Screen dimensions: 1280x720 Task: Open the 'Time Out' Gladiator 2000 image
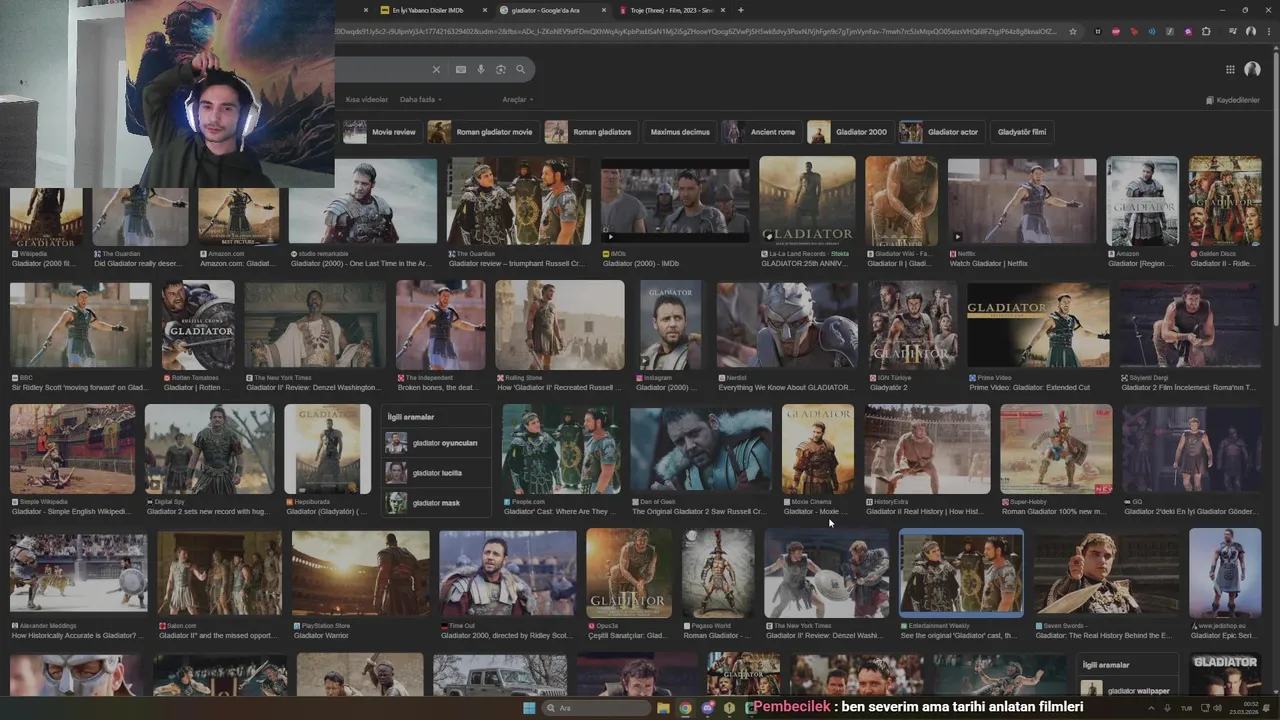coord(508,573)
